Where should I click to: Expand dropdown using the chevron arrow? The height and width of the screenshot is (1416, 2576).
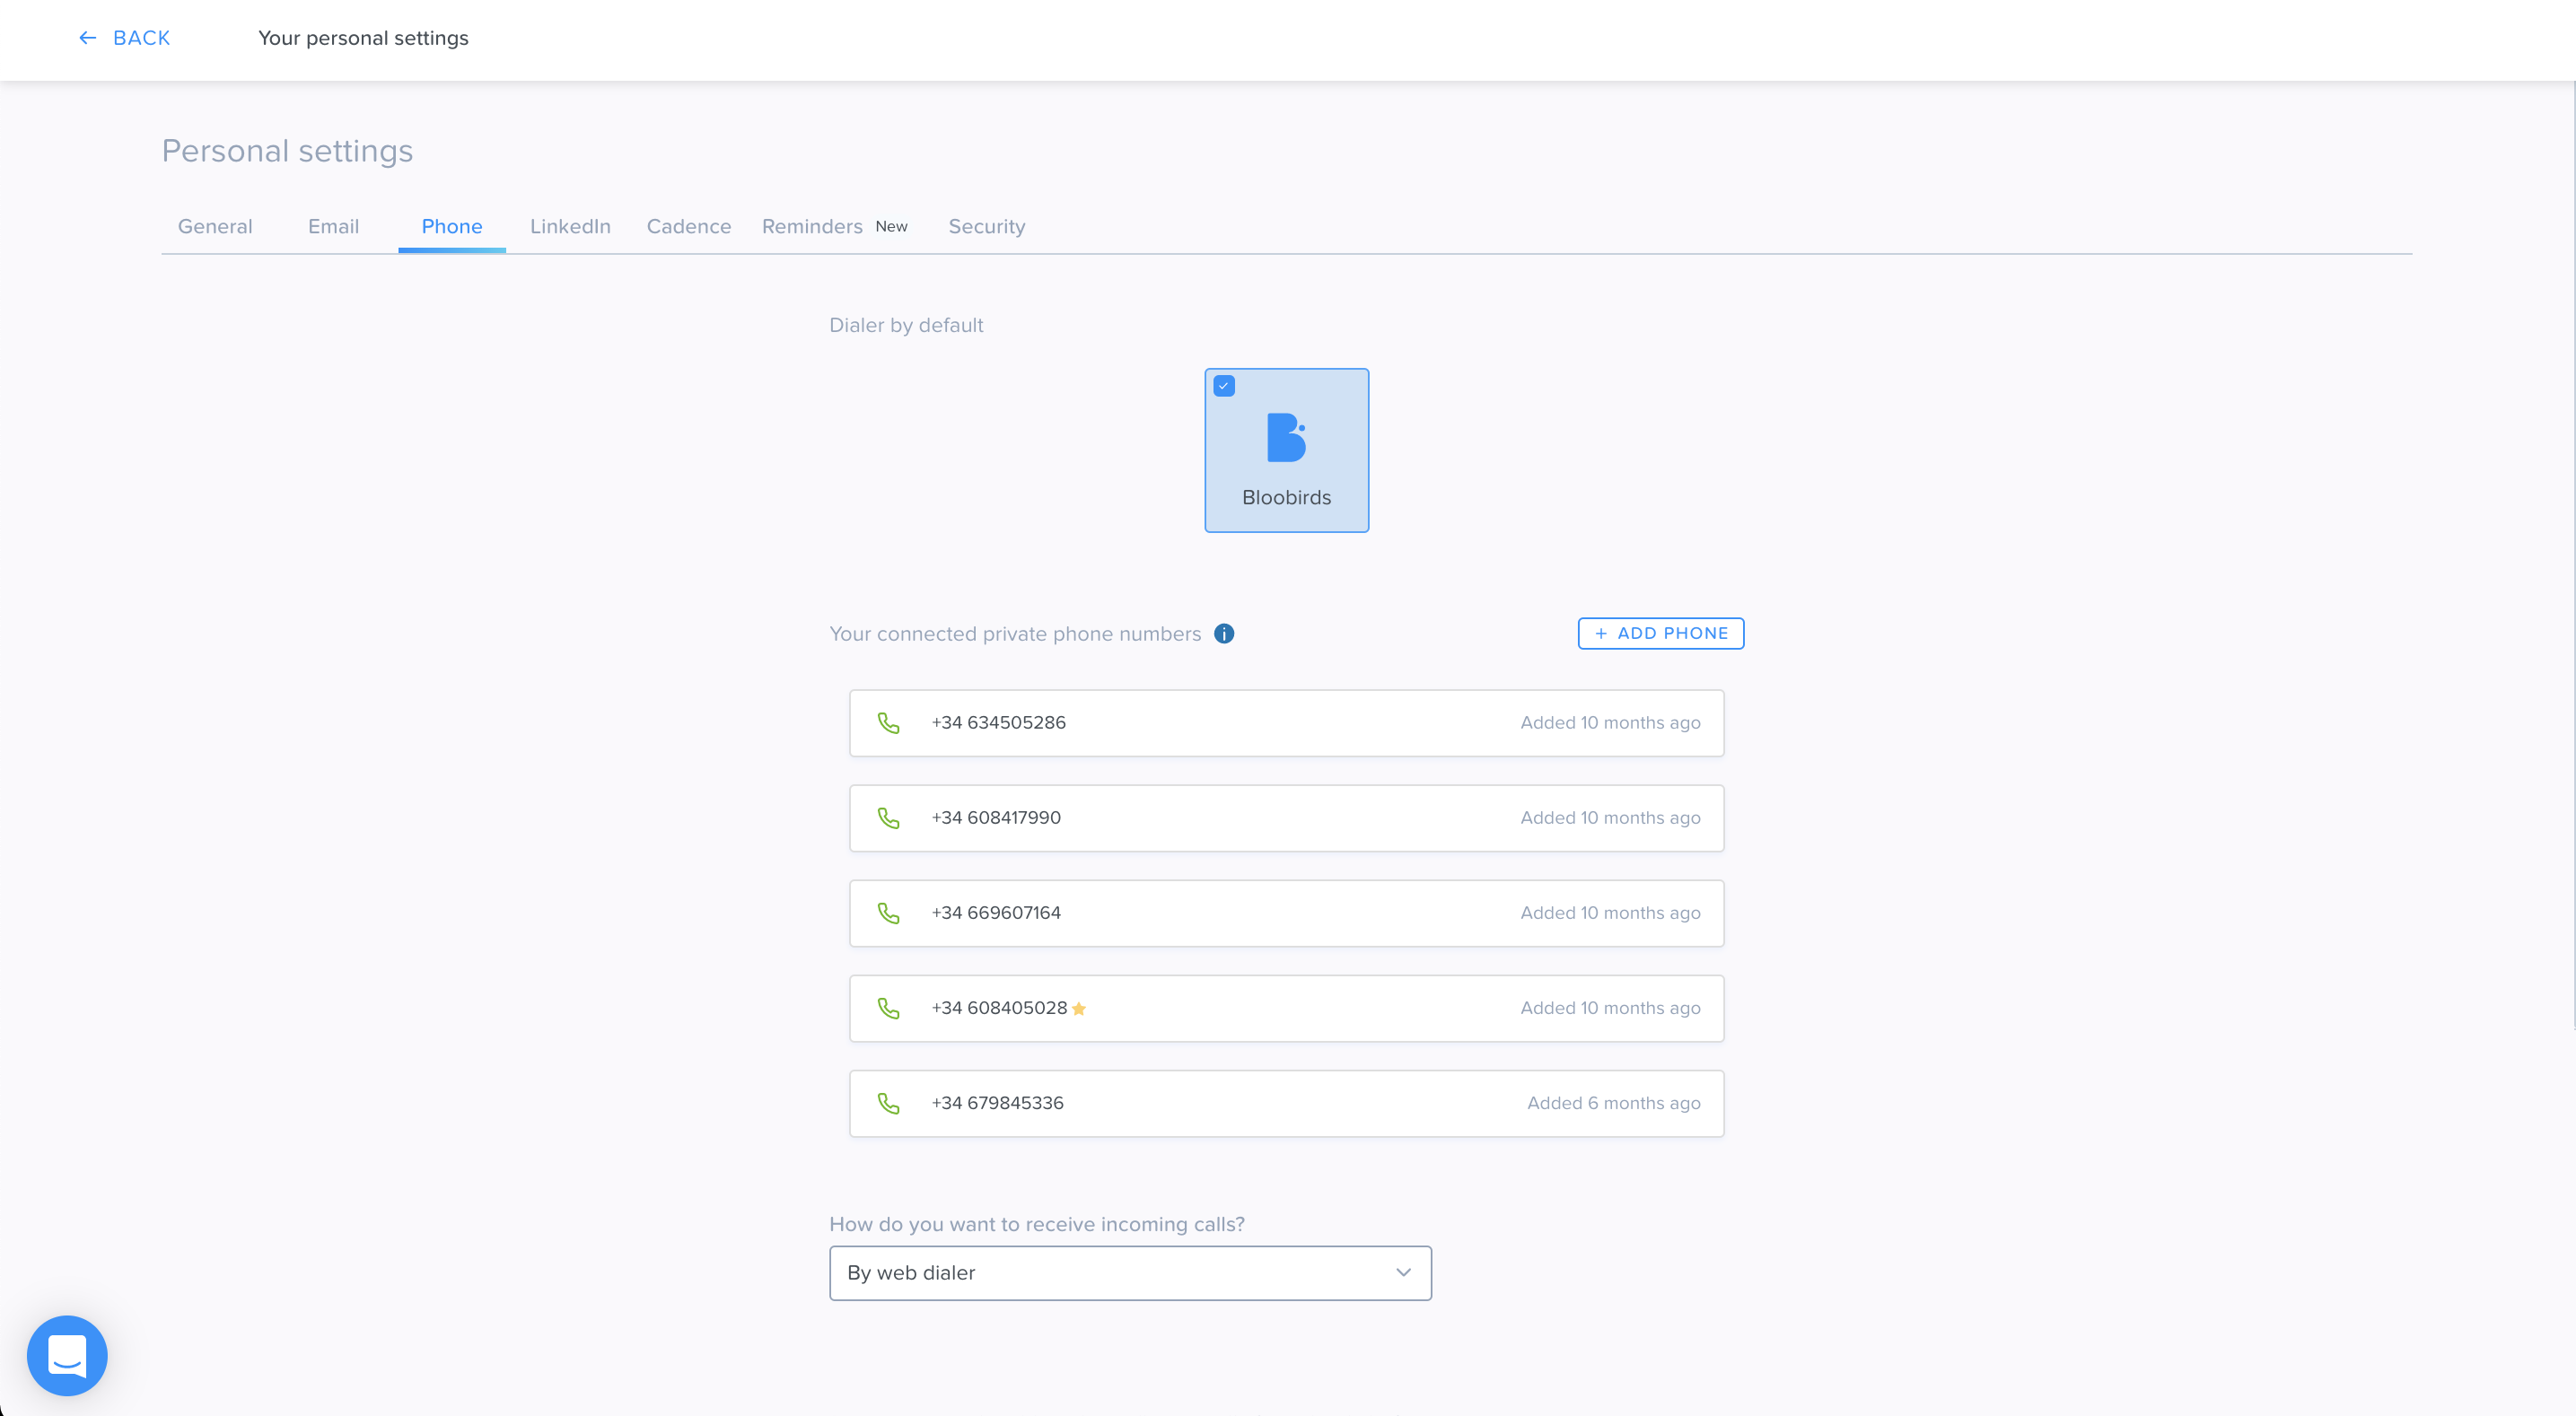(1403, 1273)
